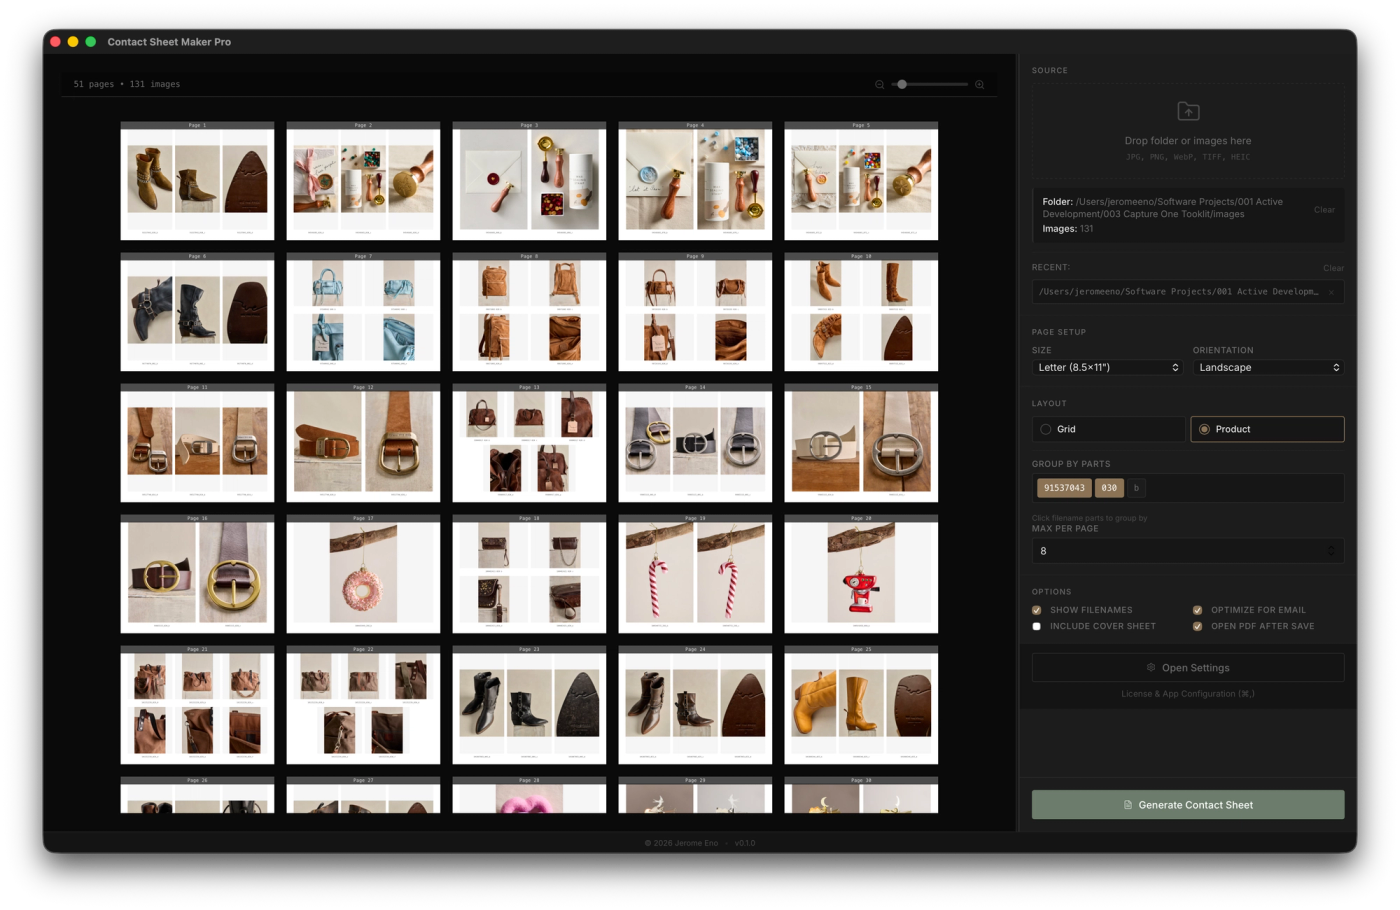Uncheck the Show Filenames option
The image size is (1400, 910).
click(1037, 610)
